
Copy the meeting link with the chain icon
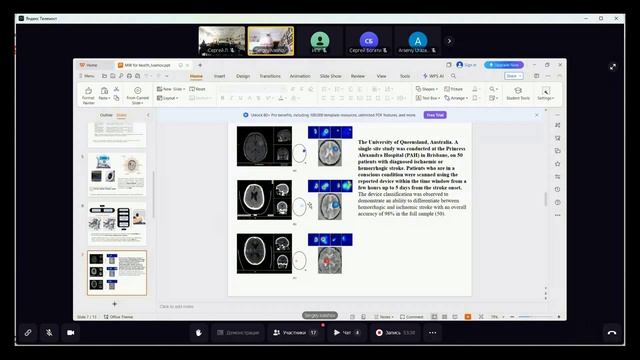click(28, 333)
